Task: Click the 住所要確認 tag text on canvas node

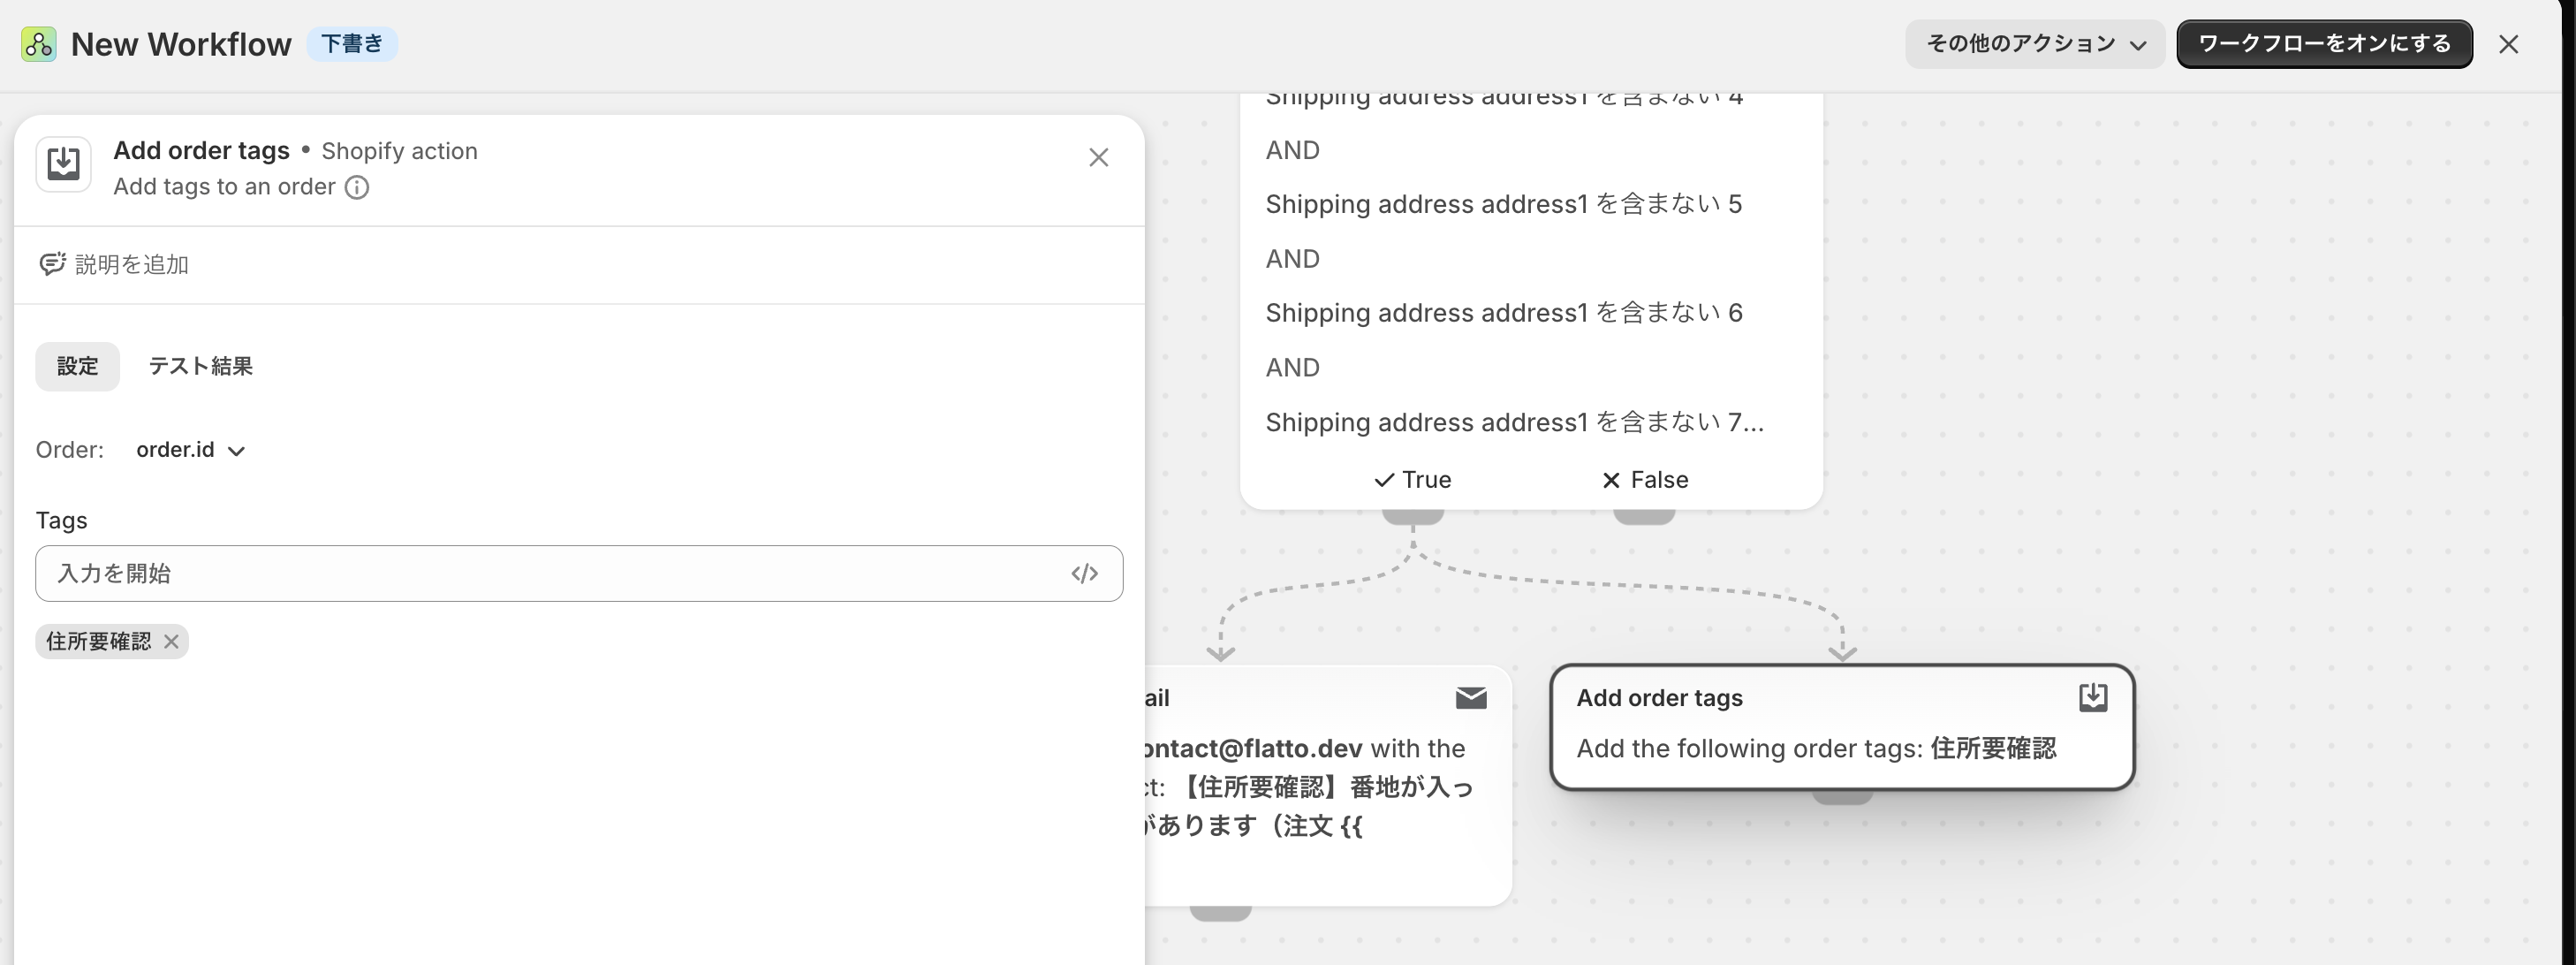Action: (x=1993, y=749)
